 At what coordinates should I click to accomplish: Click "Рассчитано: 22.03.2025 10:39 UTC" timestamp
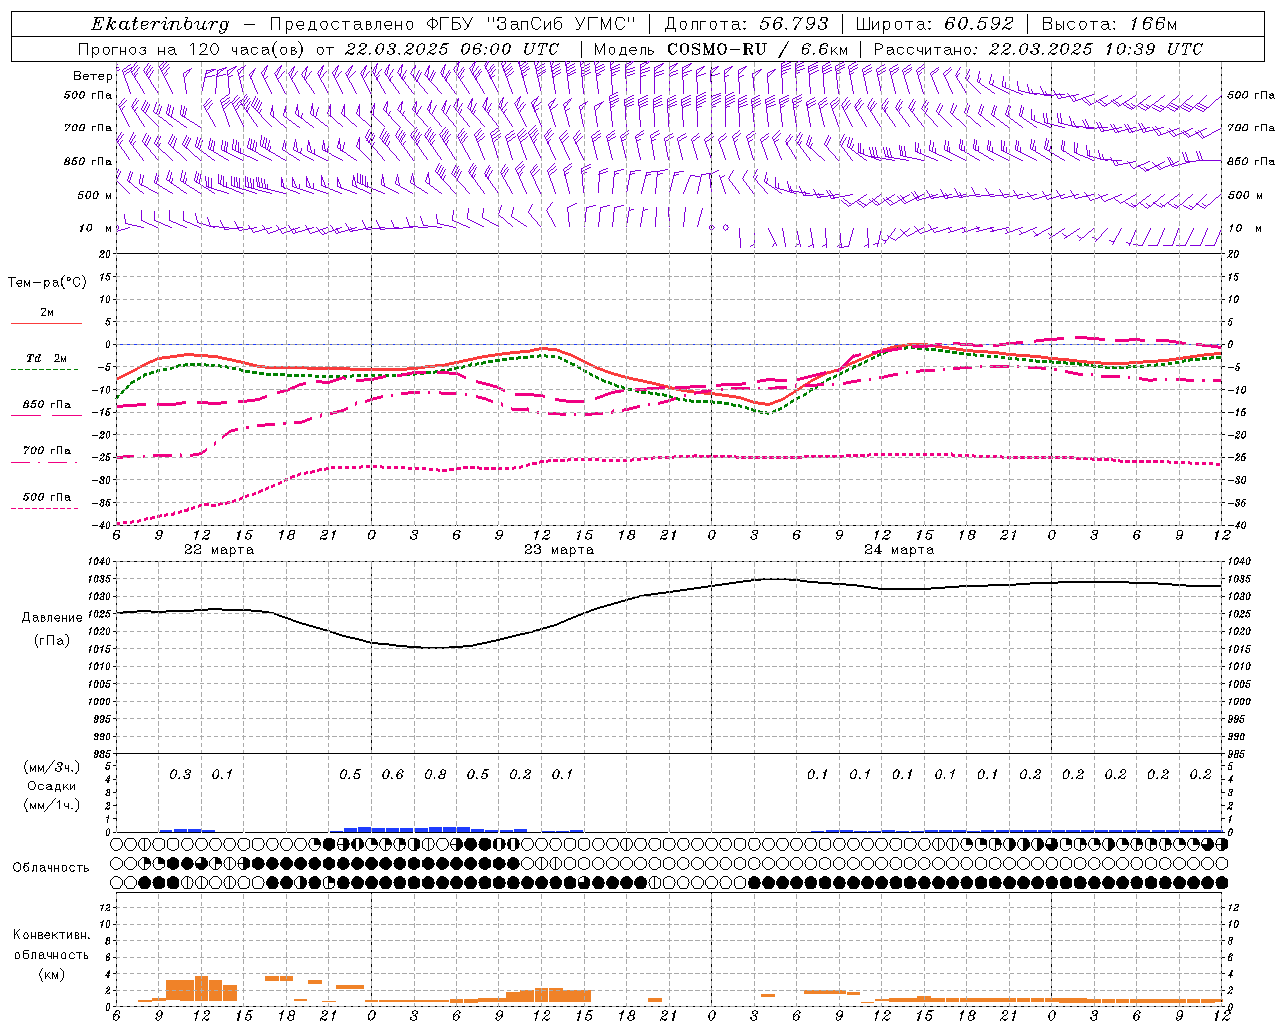click(1038, 49)
